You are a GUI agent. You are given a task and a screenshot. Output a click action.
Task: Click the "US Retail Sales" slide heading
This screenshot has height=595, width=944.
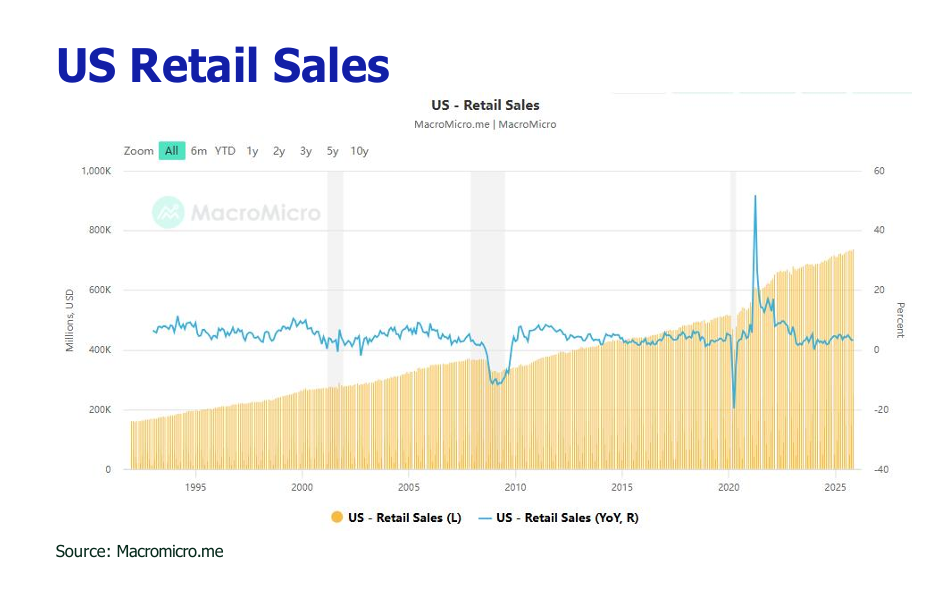pos(222,65)
